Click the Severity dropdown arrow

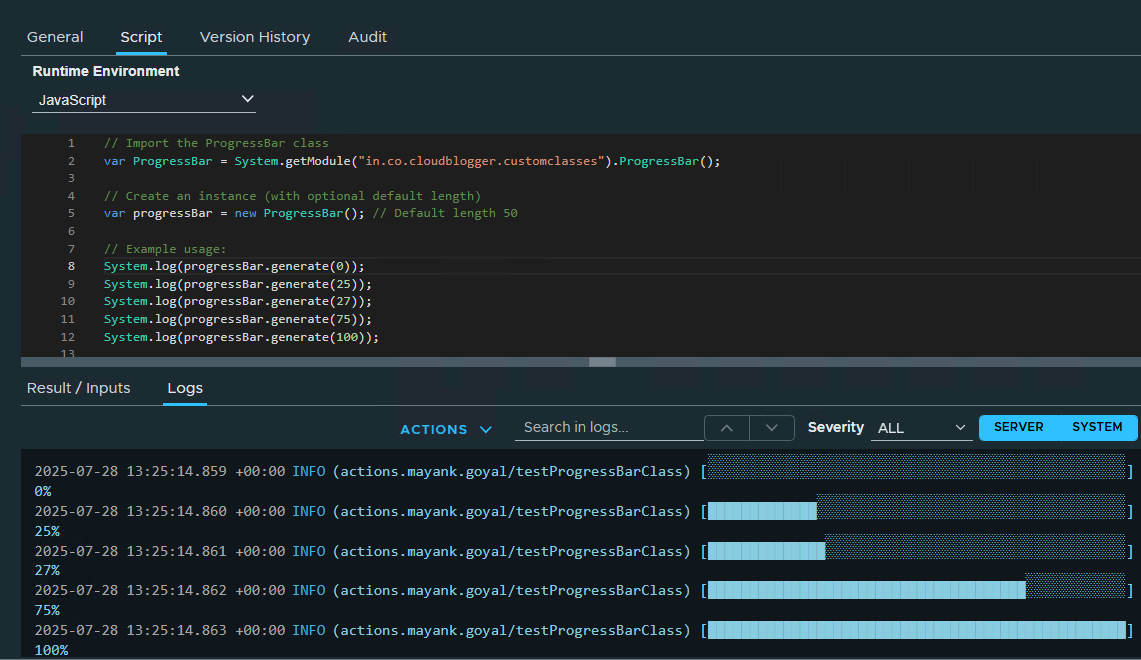(959, 428)
